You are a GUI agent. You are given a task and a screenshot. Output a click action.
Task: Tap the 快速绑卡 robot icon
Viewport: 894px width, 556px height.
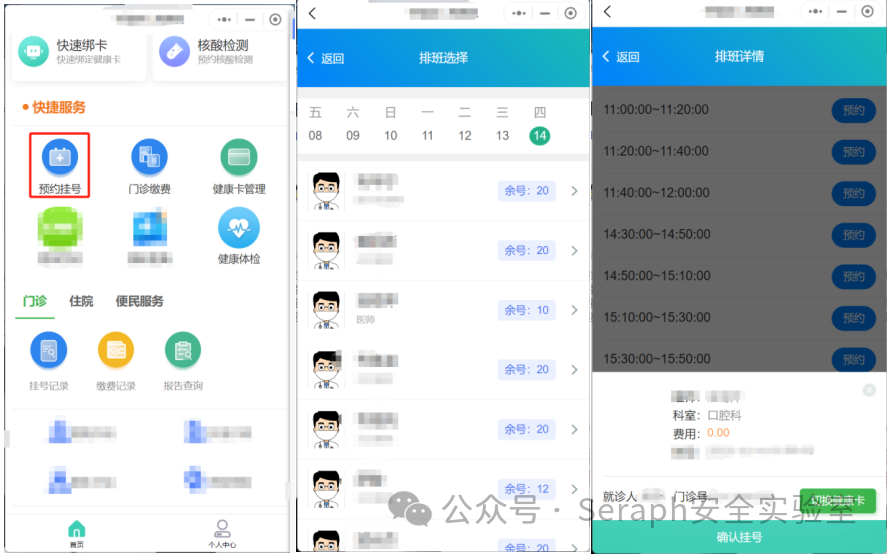(x=34, y=51)
